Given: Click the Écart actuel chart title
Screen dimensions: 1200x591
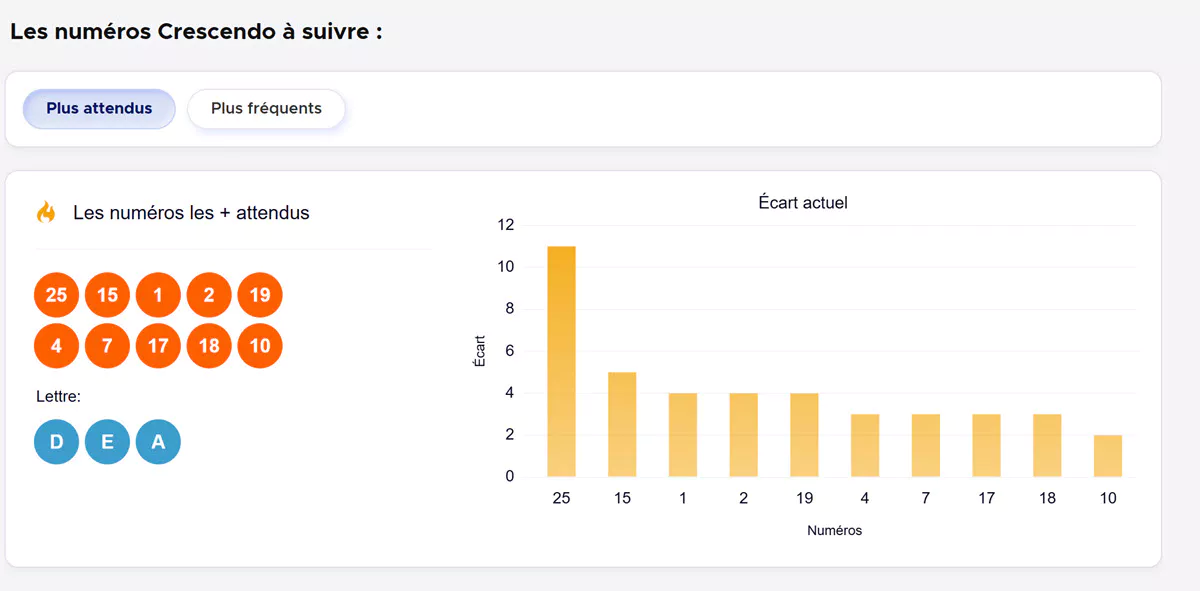Looking at the screenshot, I should click(801, 202).
